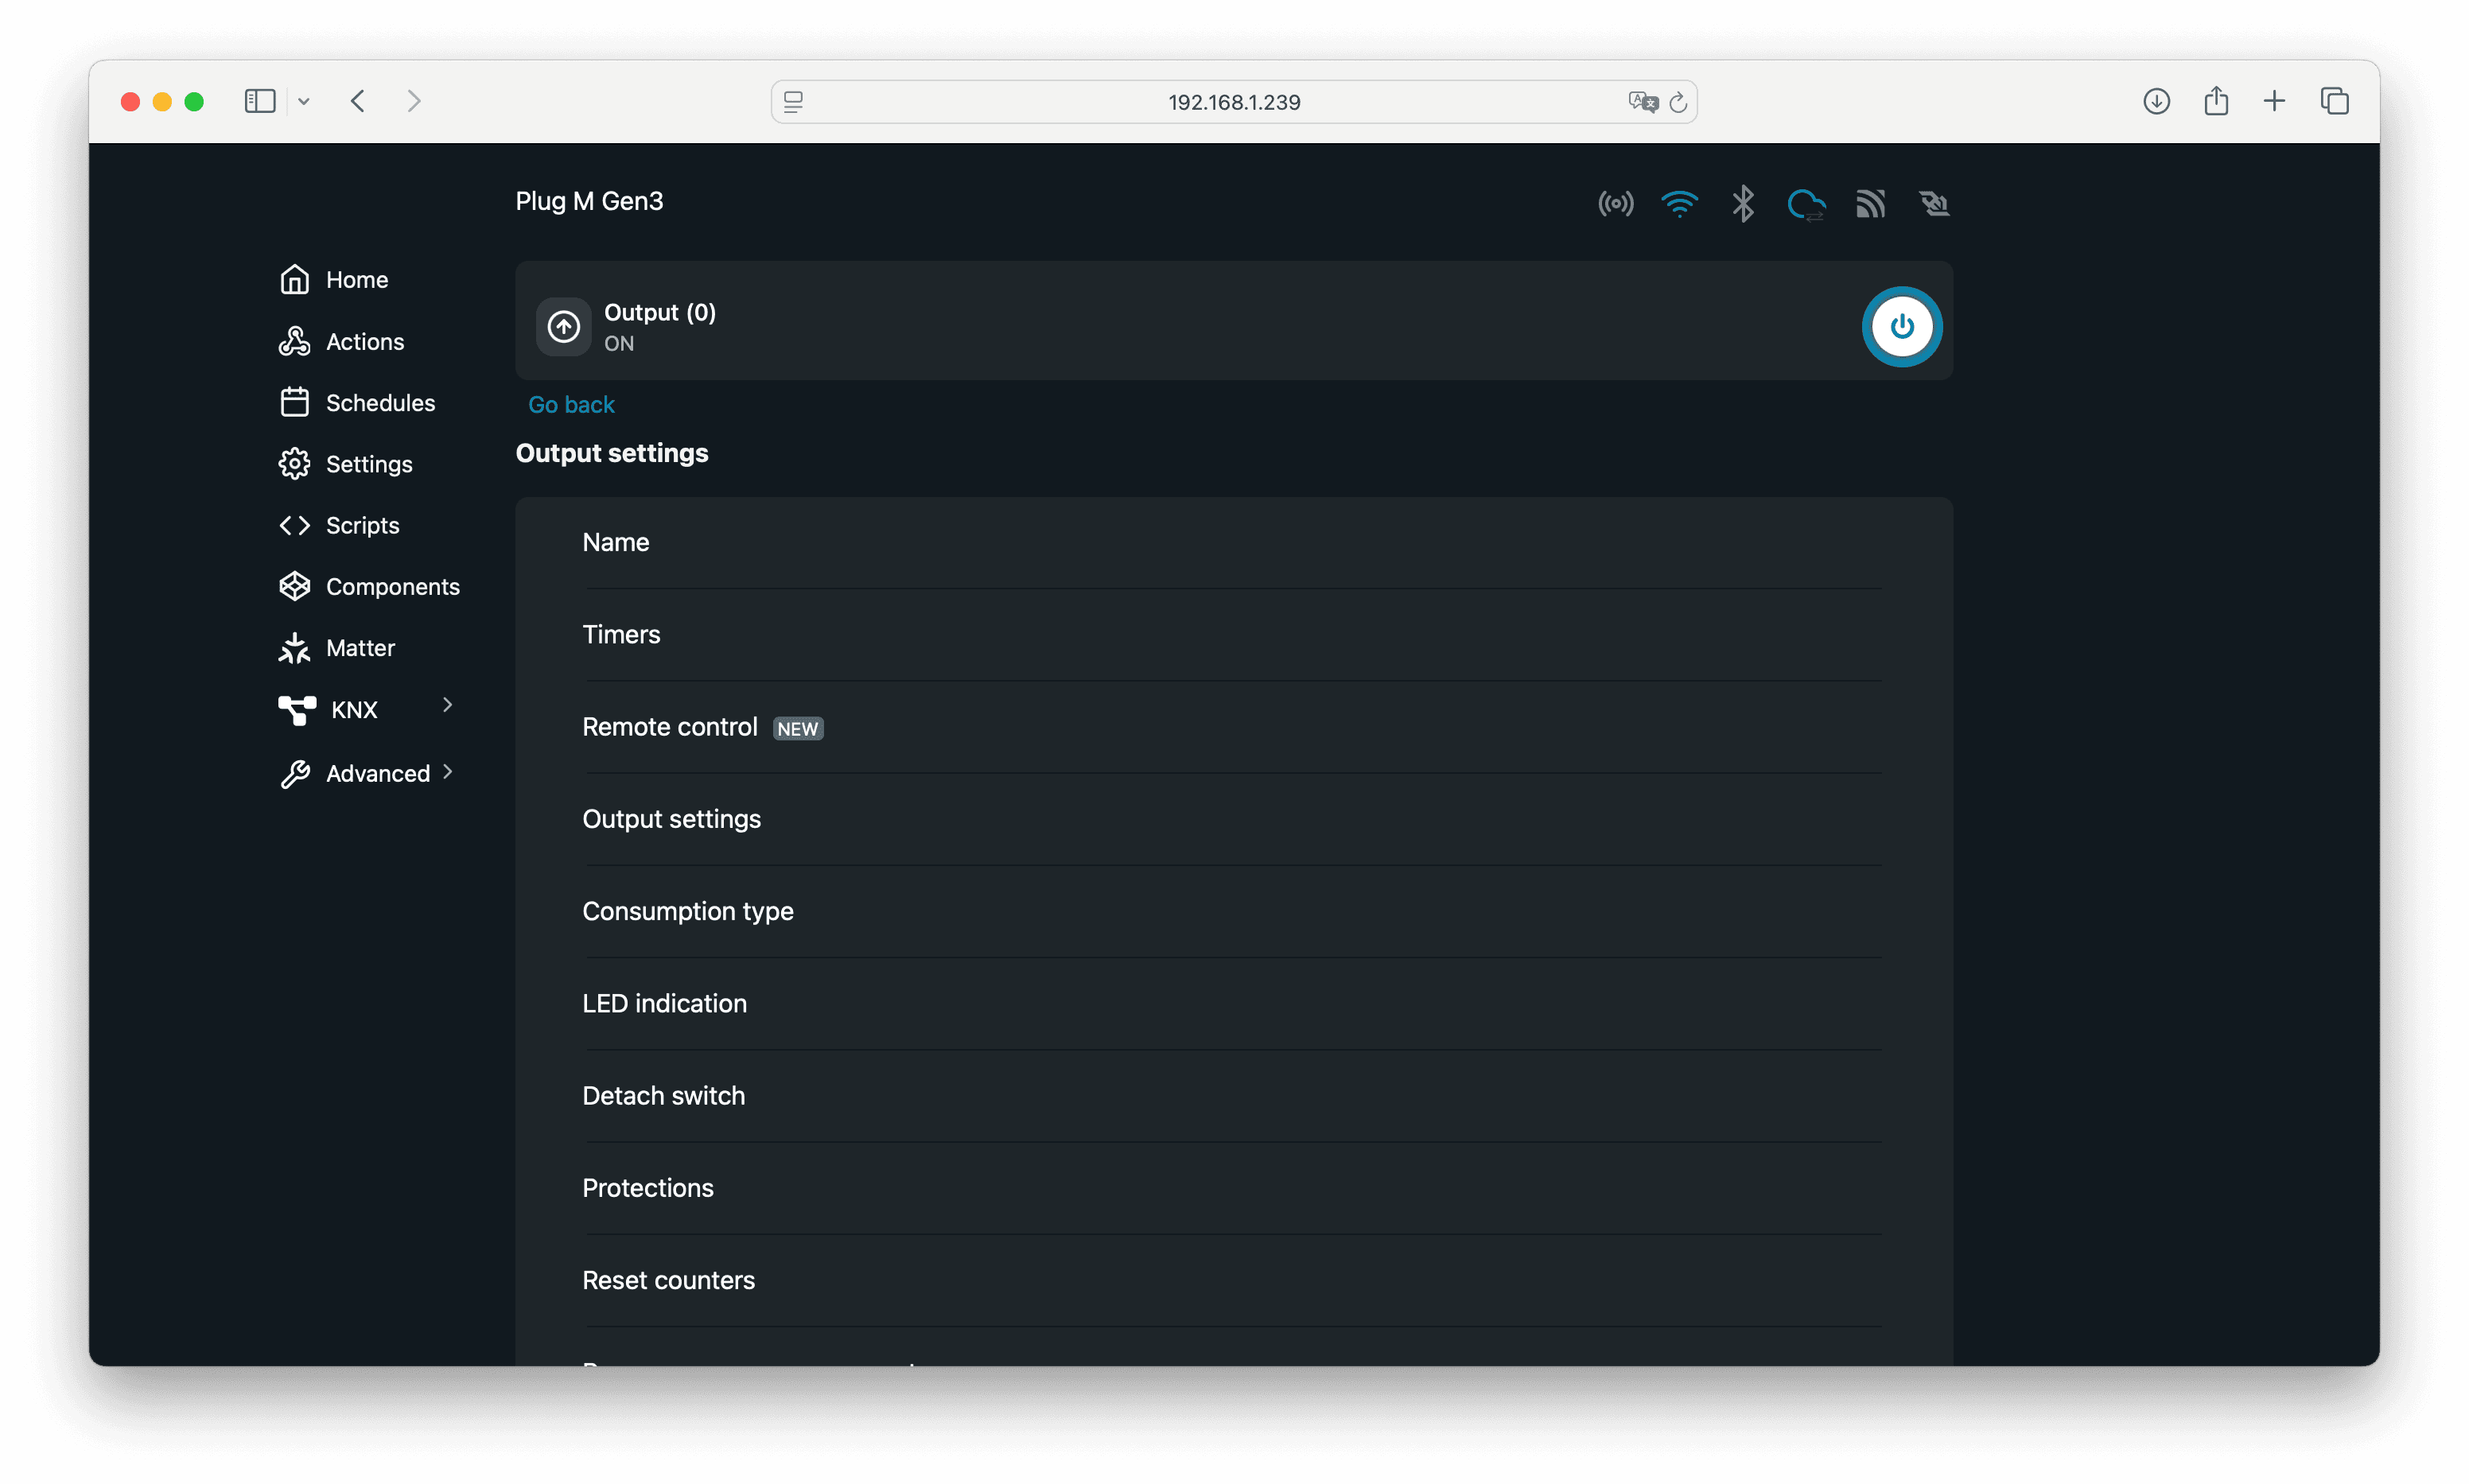Image resolution: width=2469 pixels, height=1484 pixels.
Task: Expand the KNX submenu chevron
Action: point(447,706)
